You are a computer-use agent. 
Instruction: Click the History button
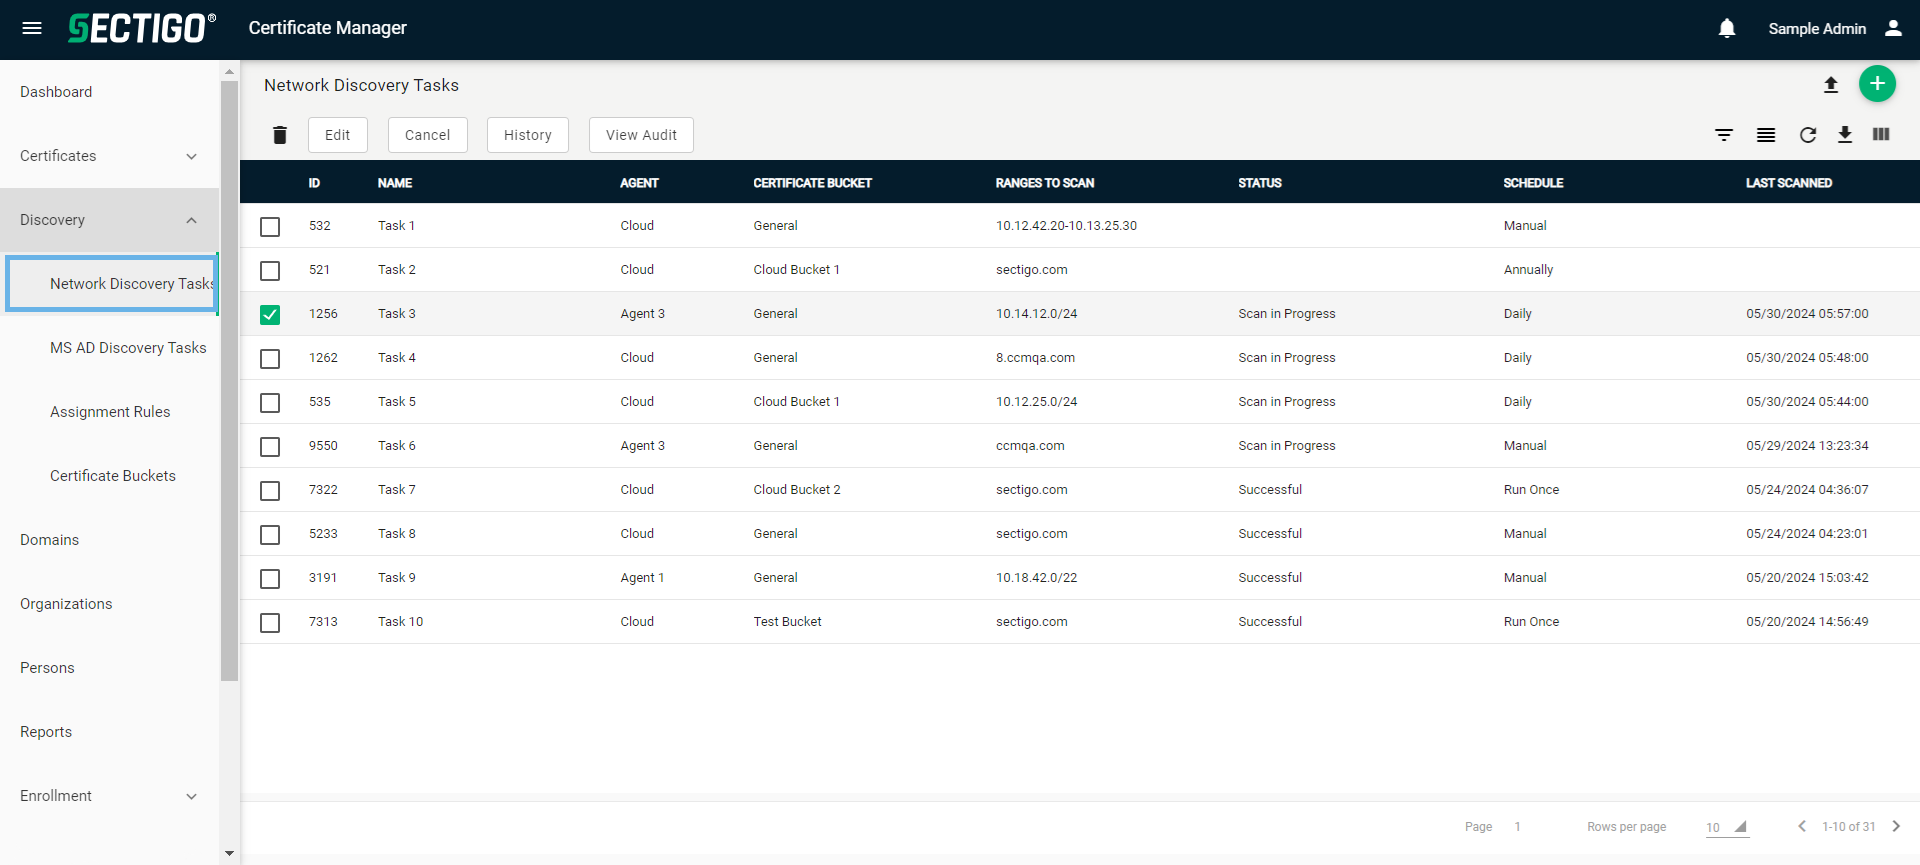coord(528,135)
